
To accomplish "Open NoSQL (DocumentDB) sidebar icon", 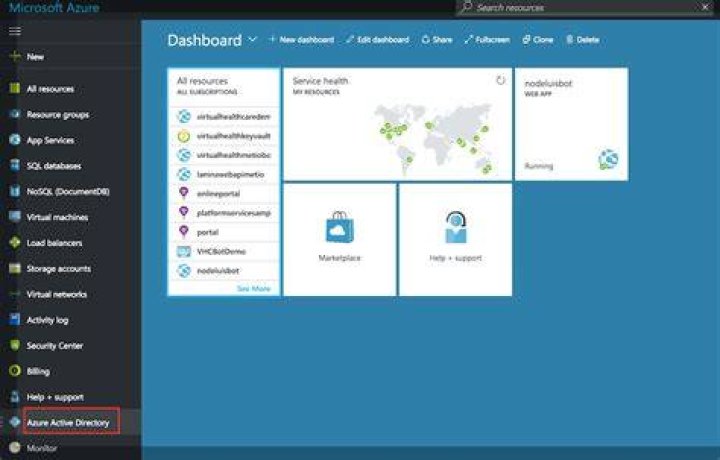I will click(x=15, y=191).
